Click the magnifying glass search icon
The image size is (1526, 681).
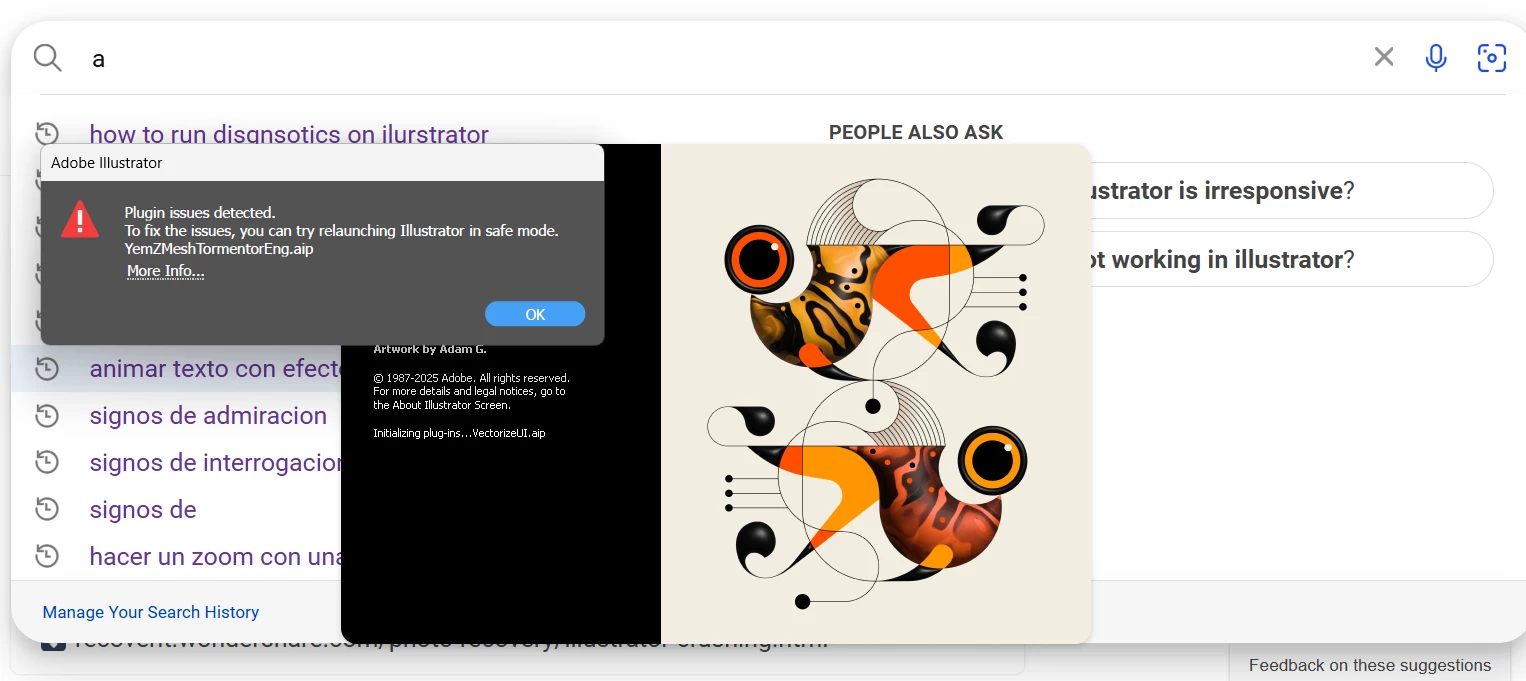(x=48, y=58)
